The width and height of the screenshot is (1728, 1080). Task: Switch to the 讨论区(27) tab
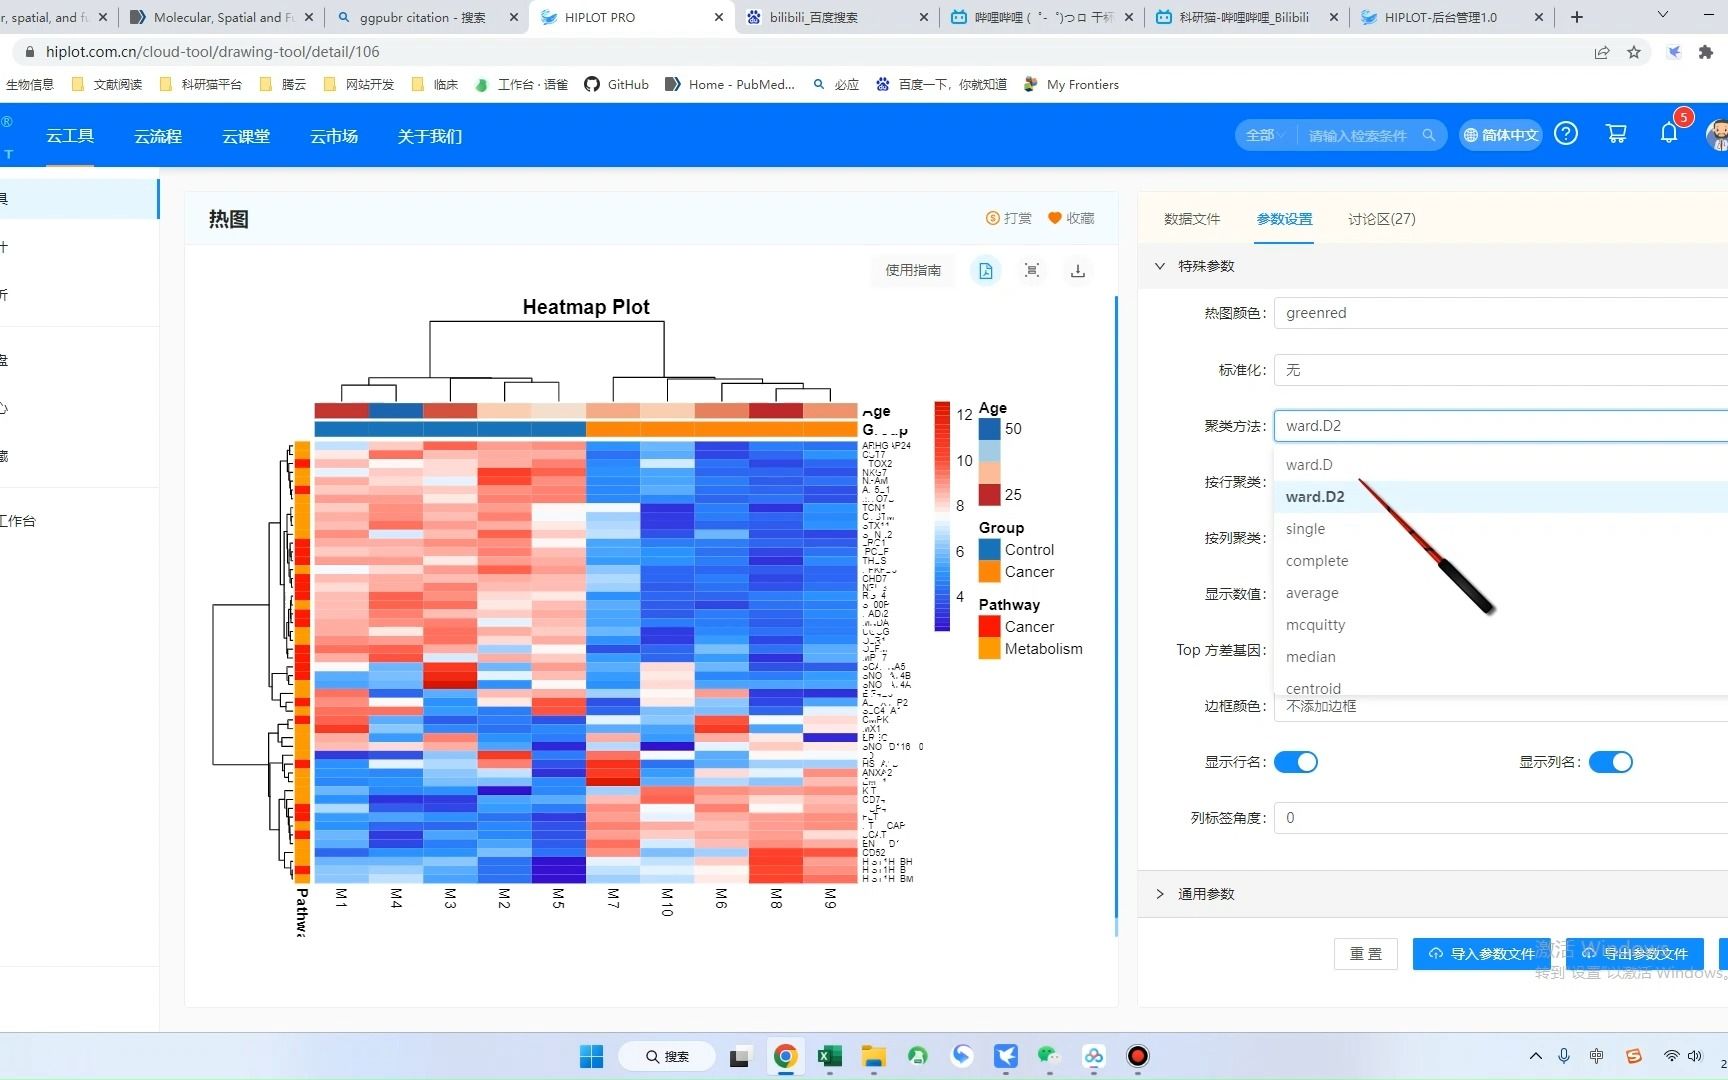tap(1381, 219)
